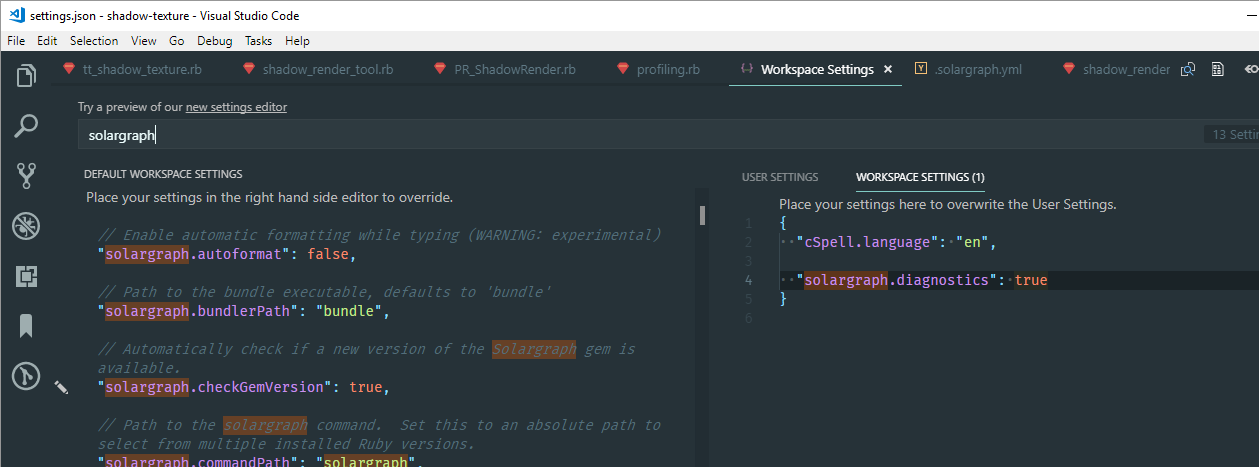This screenshot has height=467, width=1259.
Task: Open the Git graph icon in activity bar
Action: coord(26,376)
